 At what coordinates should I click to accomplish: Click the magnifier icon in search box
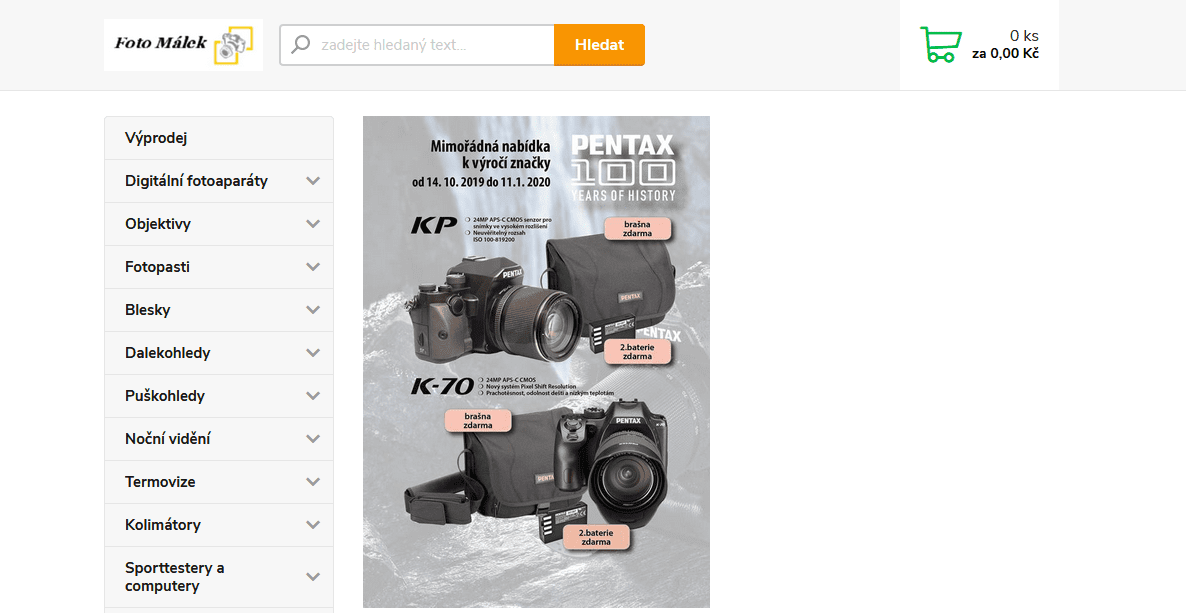[x=301, y=45]
